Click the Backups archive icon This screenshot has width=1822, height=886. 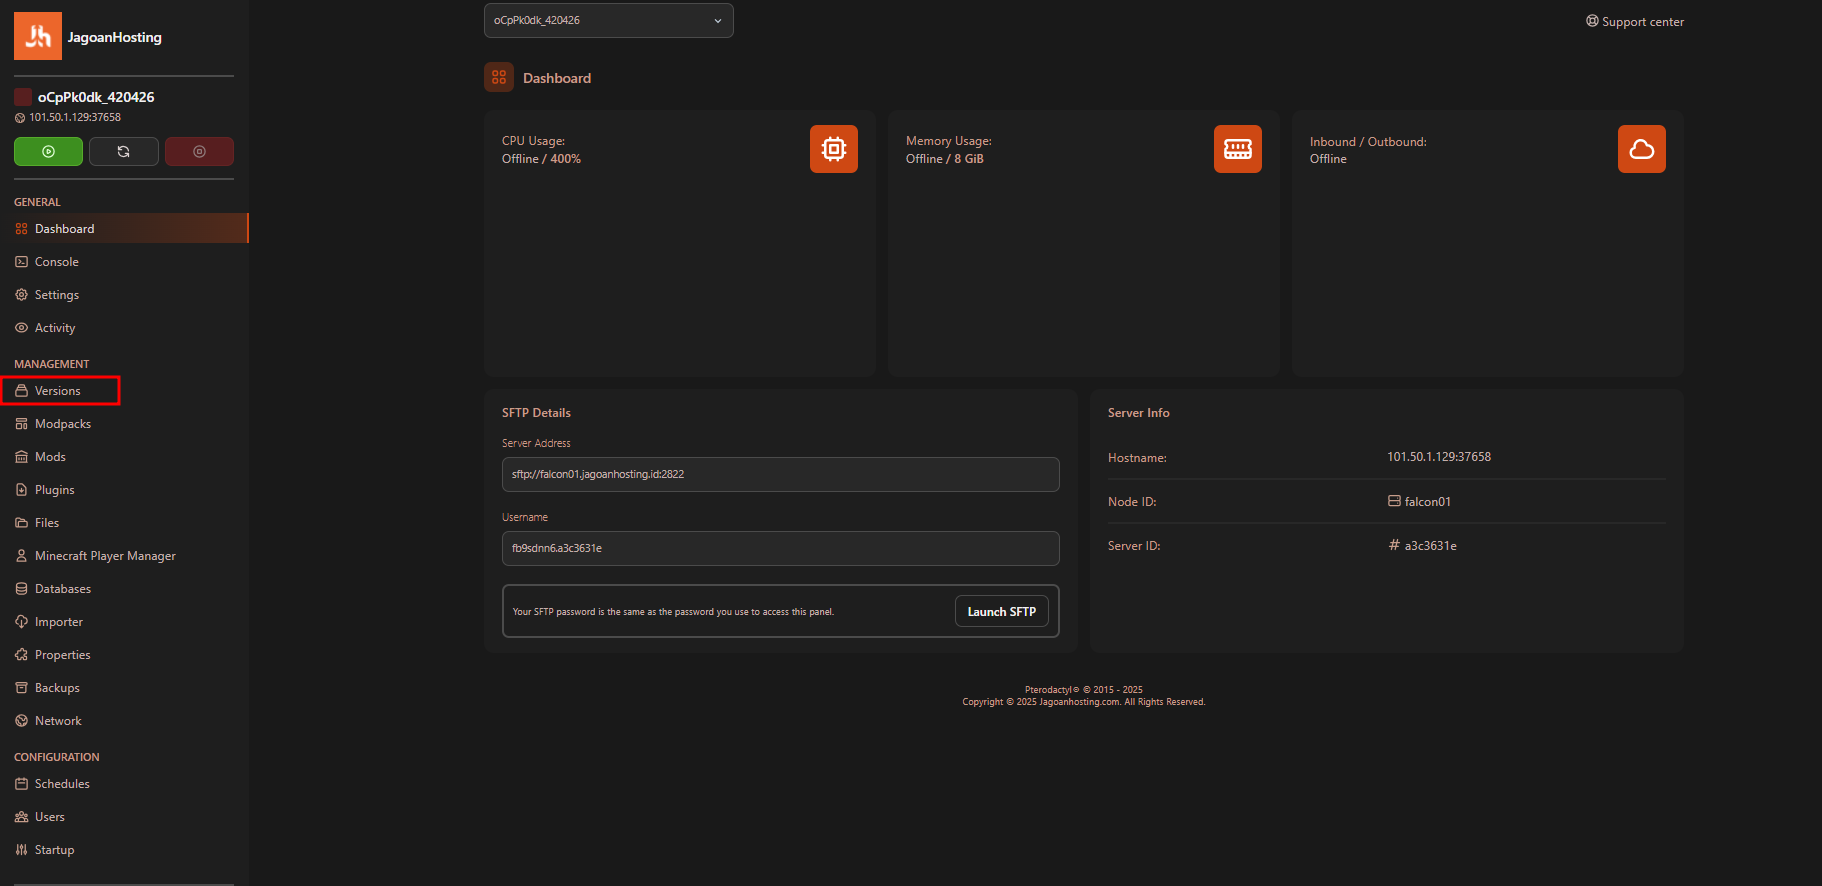(x=21, y=688)
